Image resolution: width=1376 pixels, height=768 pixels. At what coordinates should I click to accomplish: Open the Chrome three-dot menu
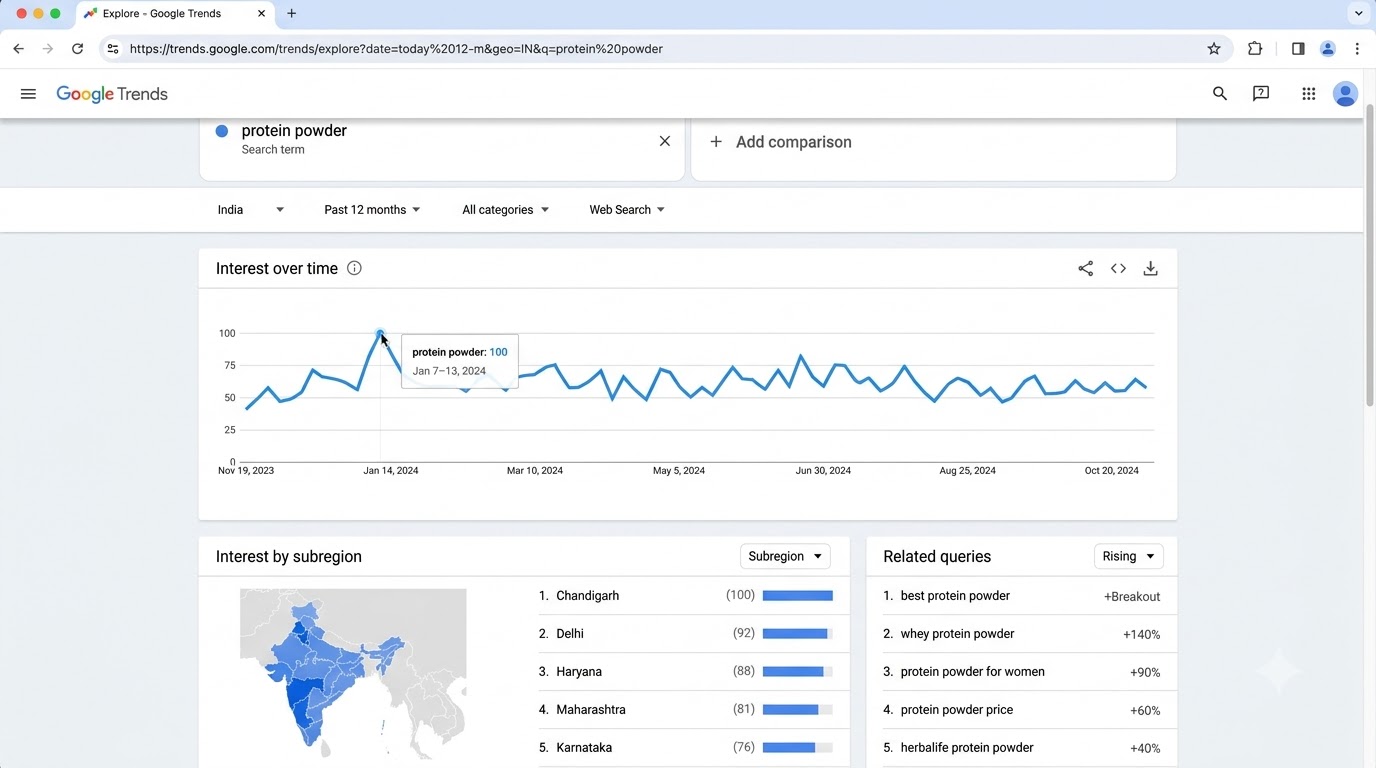point(1357,48)
